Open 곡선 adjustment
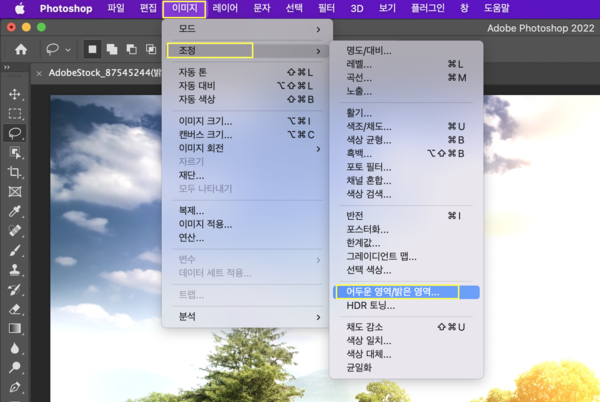 point(406,78)
